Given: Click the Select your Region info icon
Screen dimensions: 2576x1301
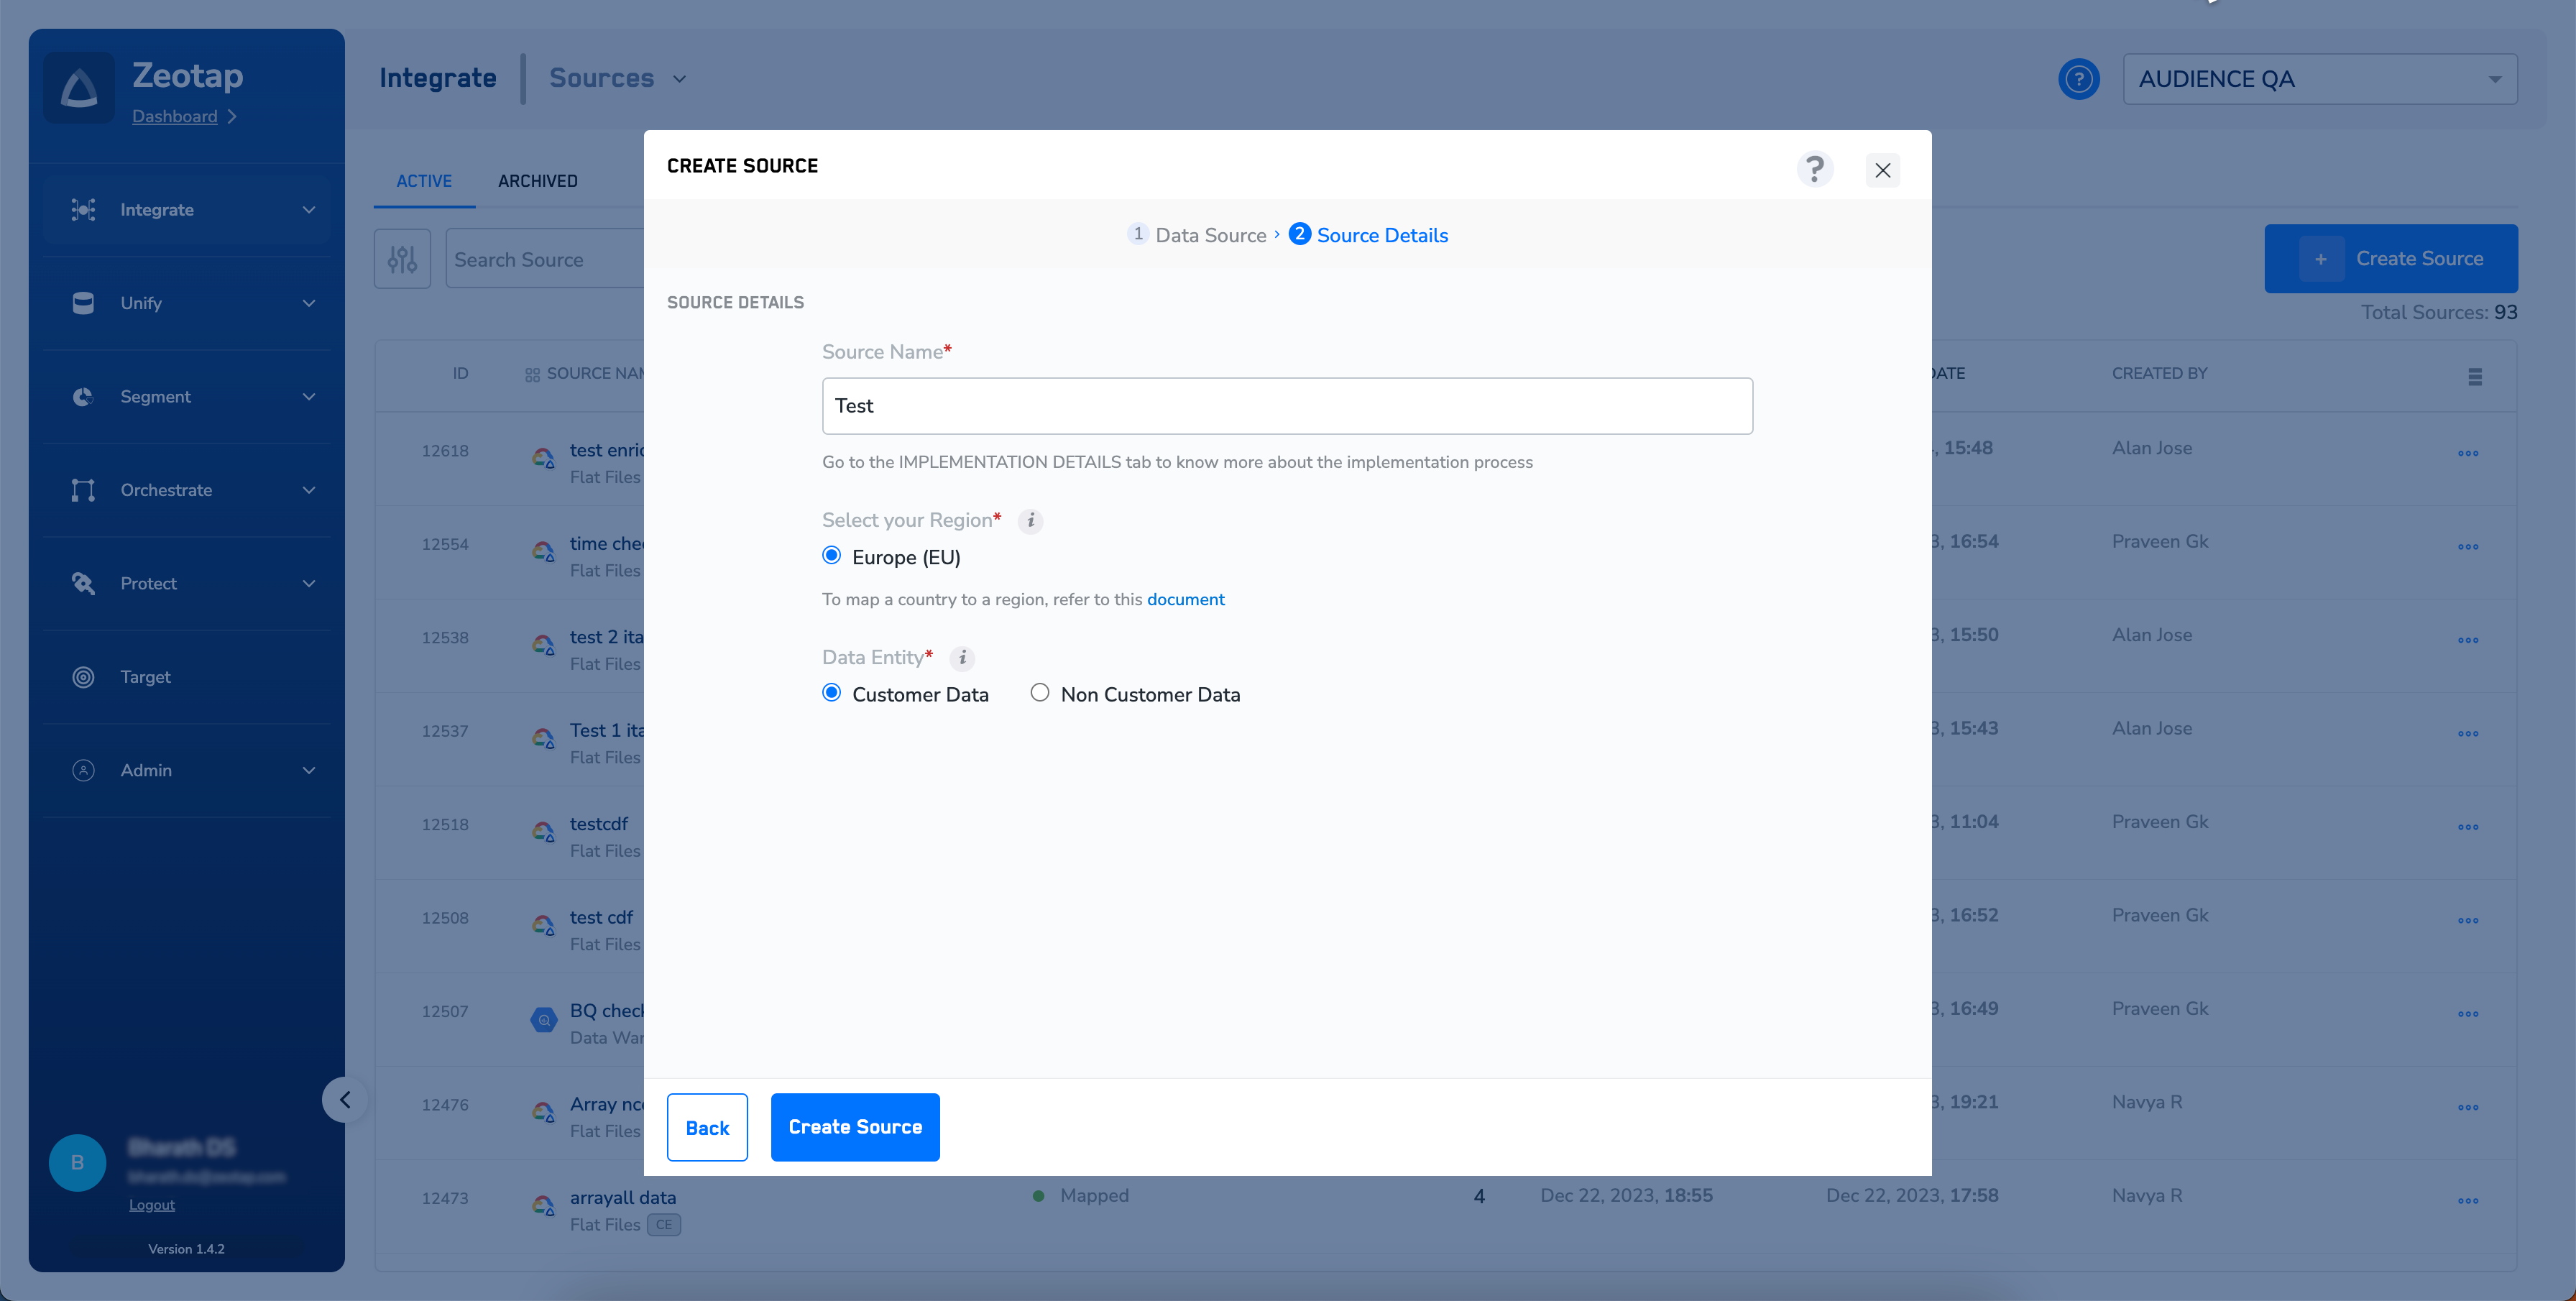Looking at the screenshot, I should [x=1030, y=521].
